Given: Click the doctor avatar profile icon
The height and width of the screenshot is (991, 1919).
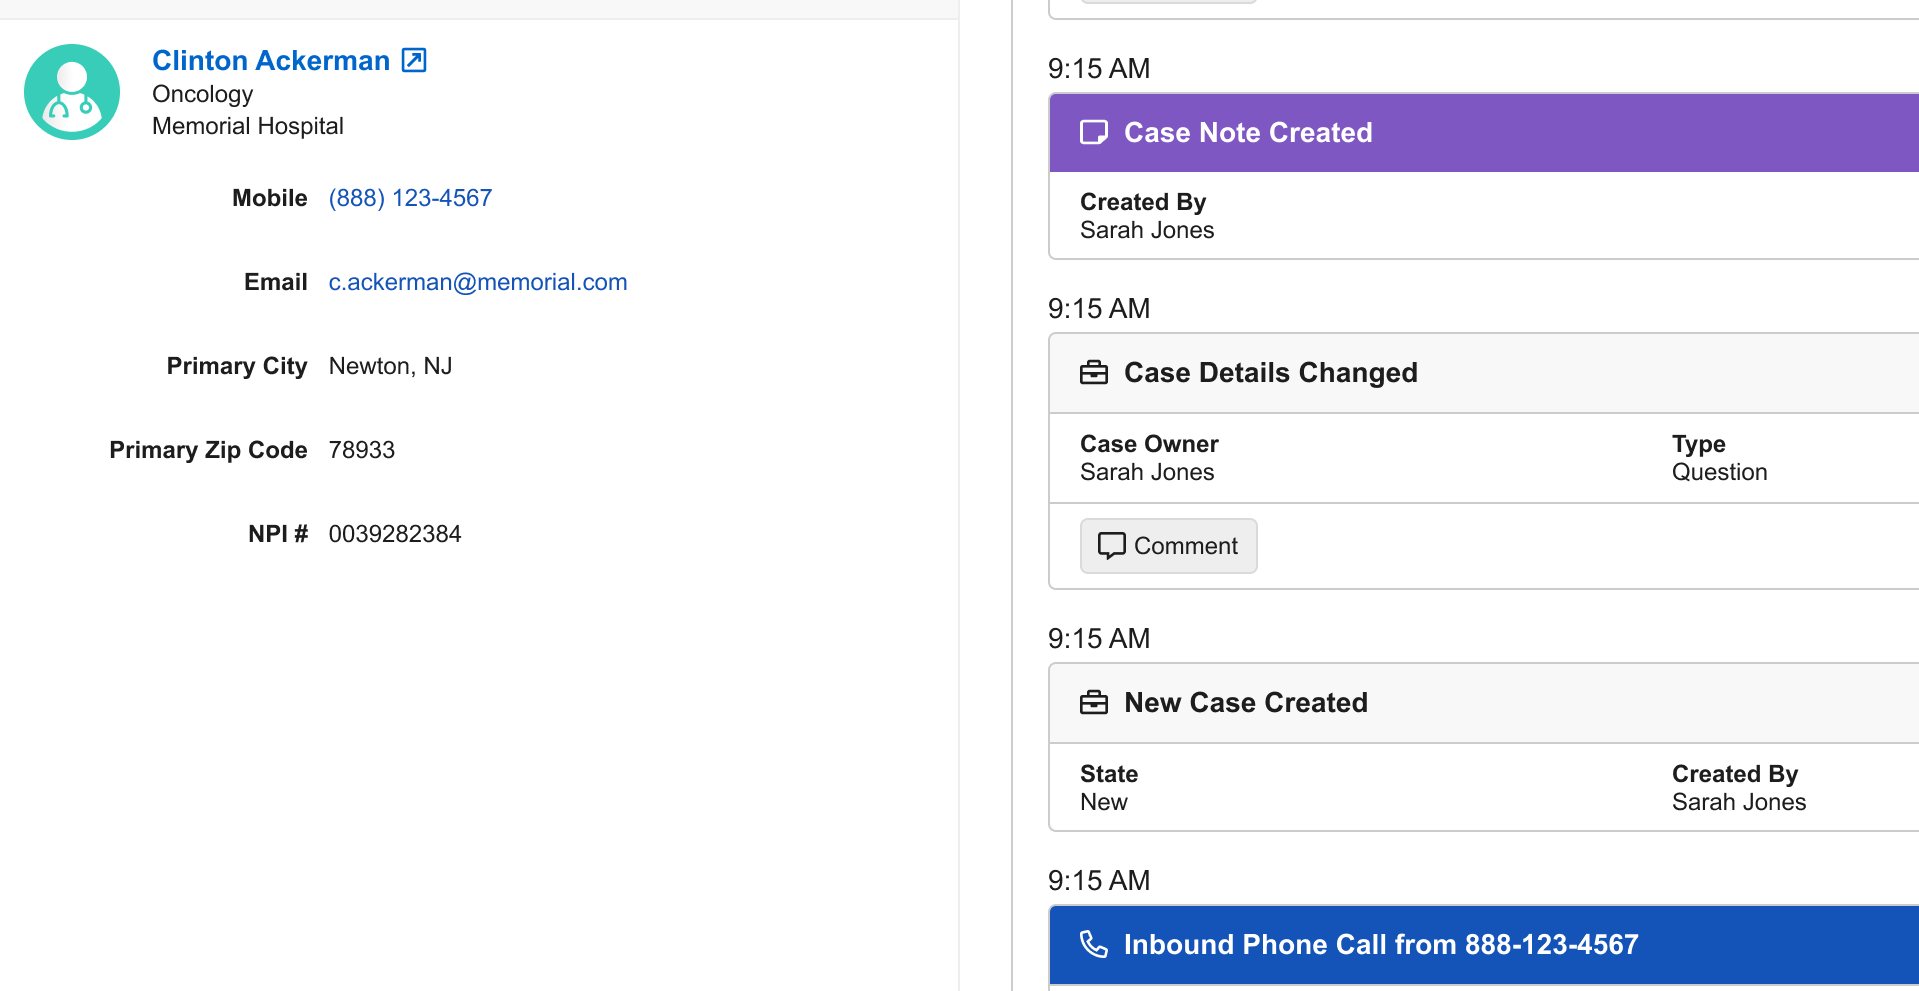Looking at the screenshot, I should (72, 92).
